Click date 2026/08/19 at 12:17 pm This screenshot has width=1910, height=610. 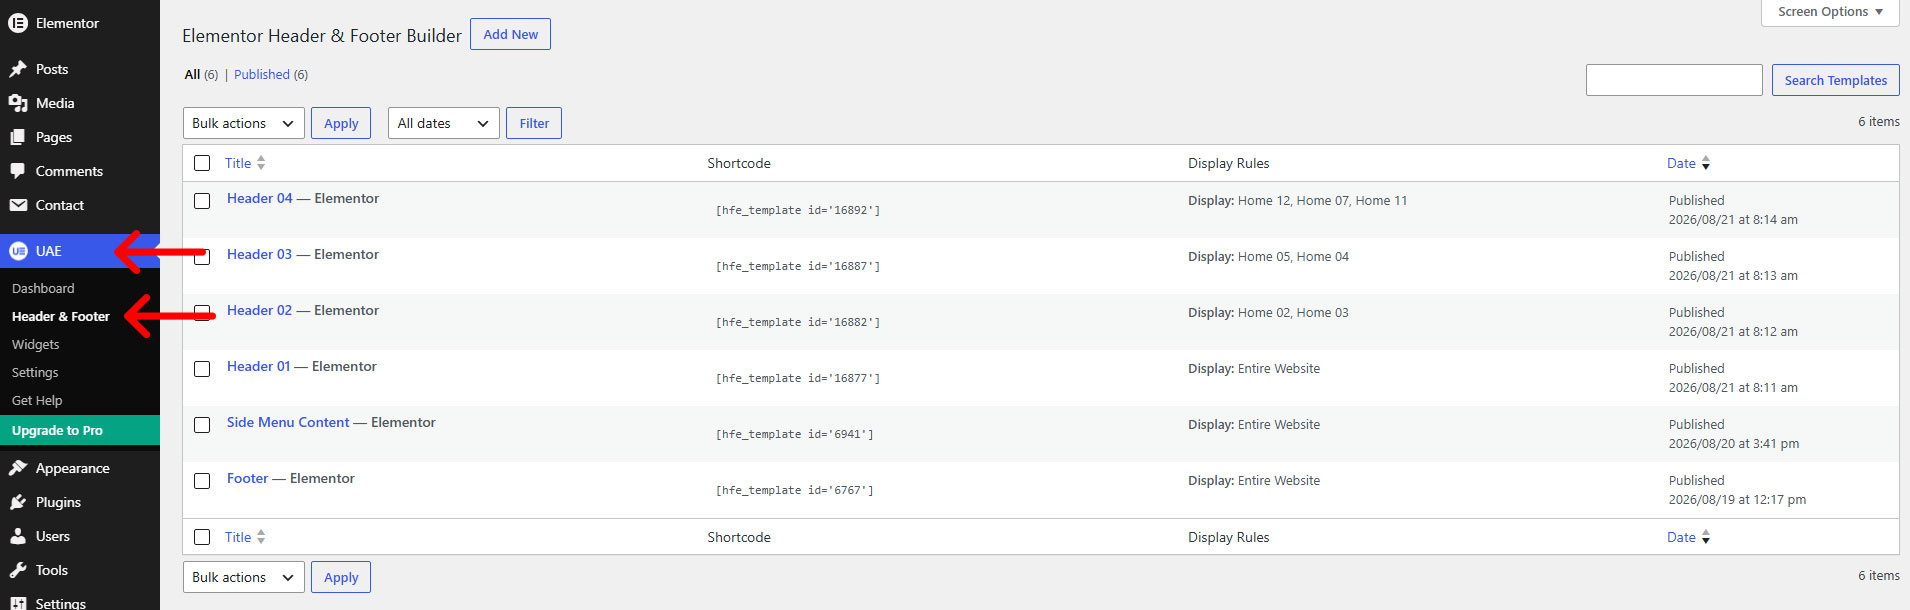[1737, 499]
